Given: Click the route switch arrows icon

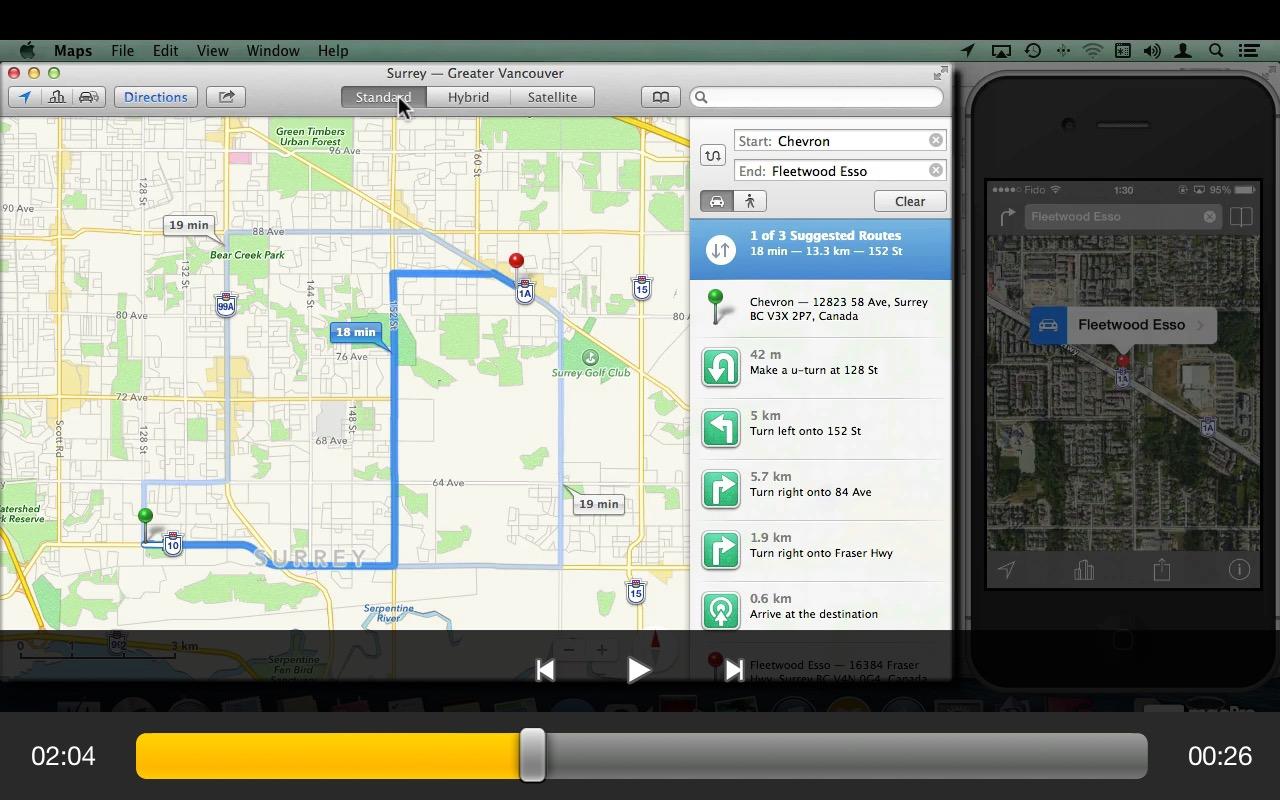Looking at the screenshot, I should (720, 250).
